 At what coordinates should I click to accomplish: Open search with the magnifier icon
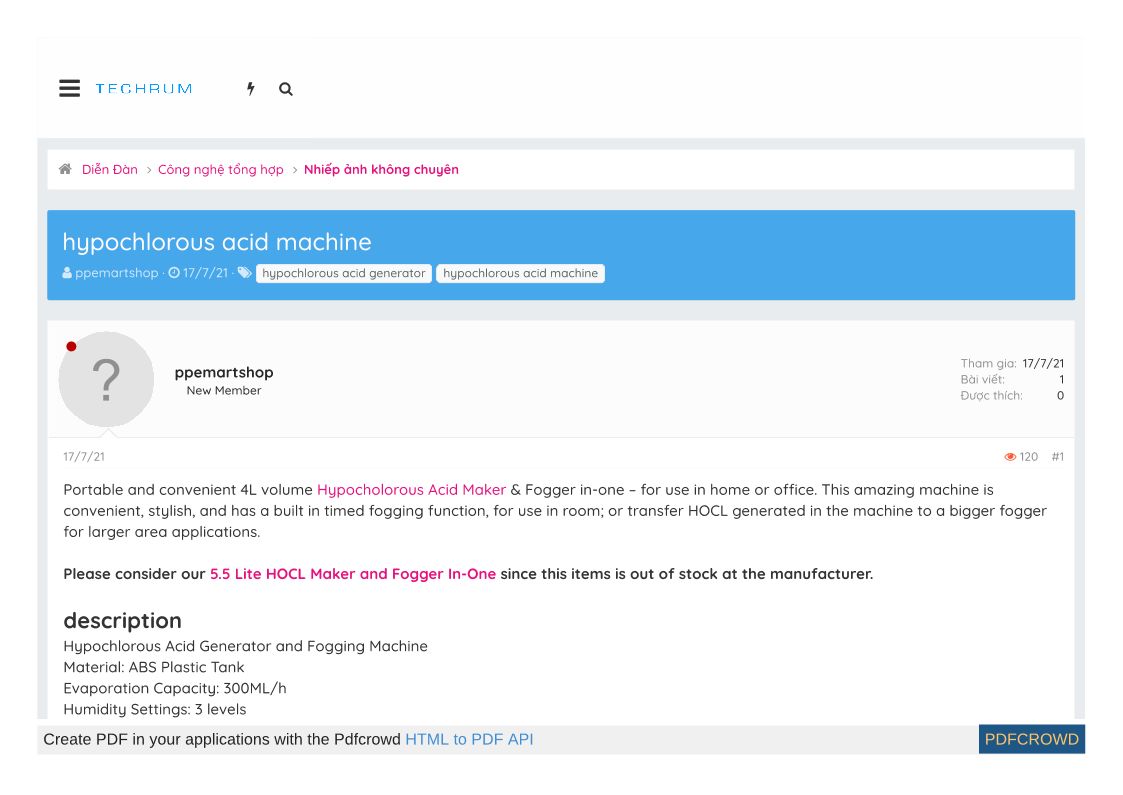click(x=286, y=89)
